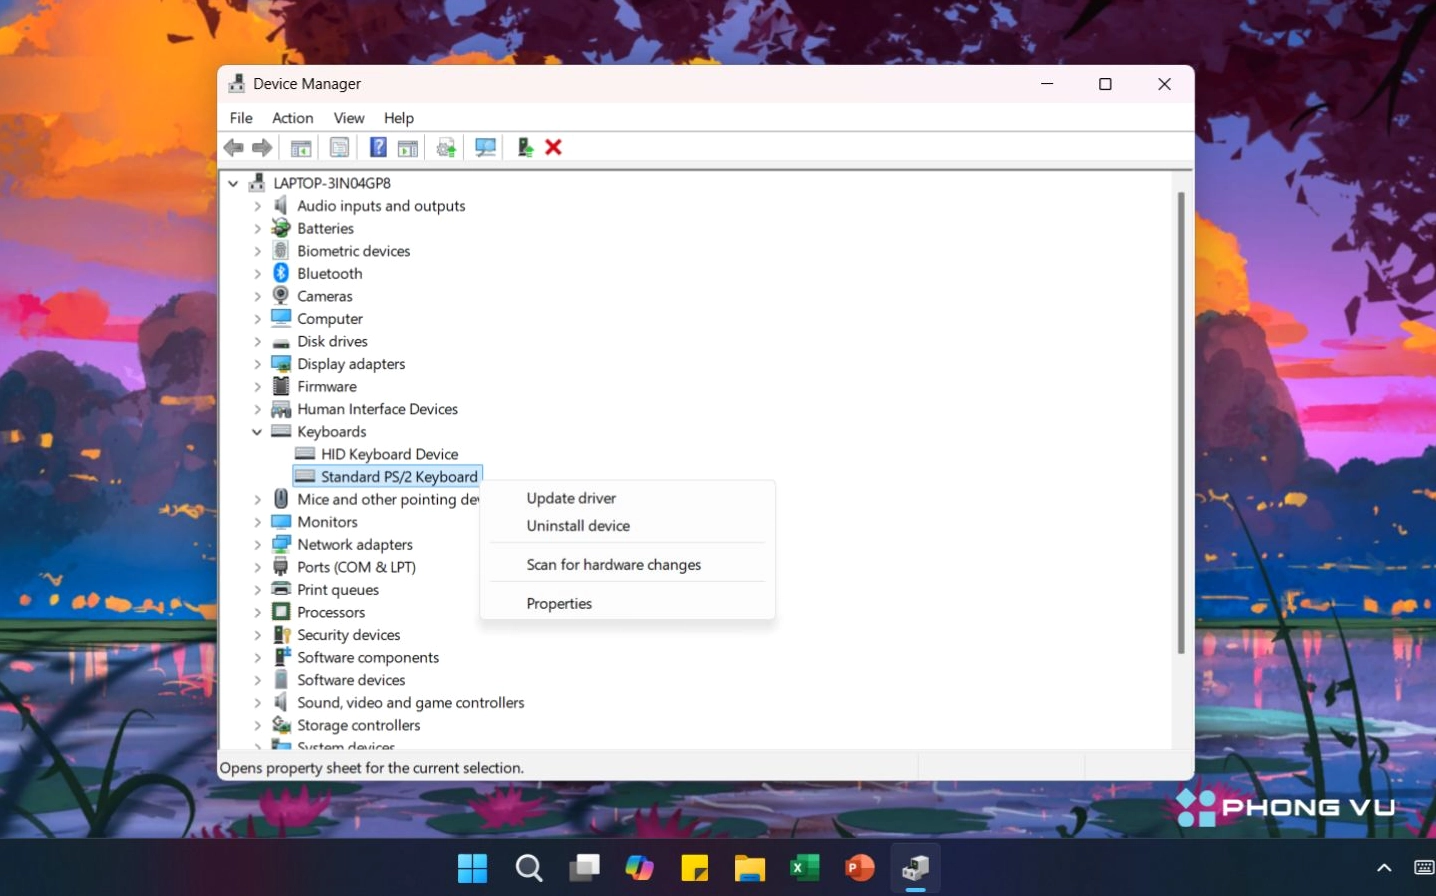Click the Forward arrow in the toolbar

(x=262, y=148)
